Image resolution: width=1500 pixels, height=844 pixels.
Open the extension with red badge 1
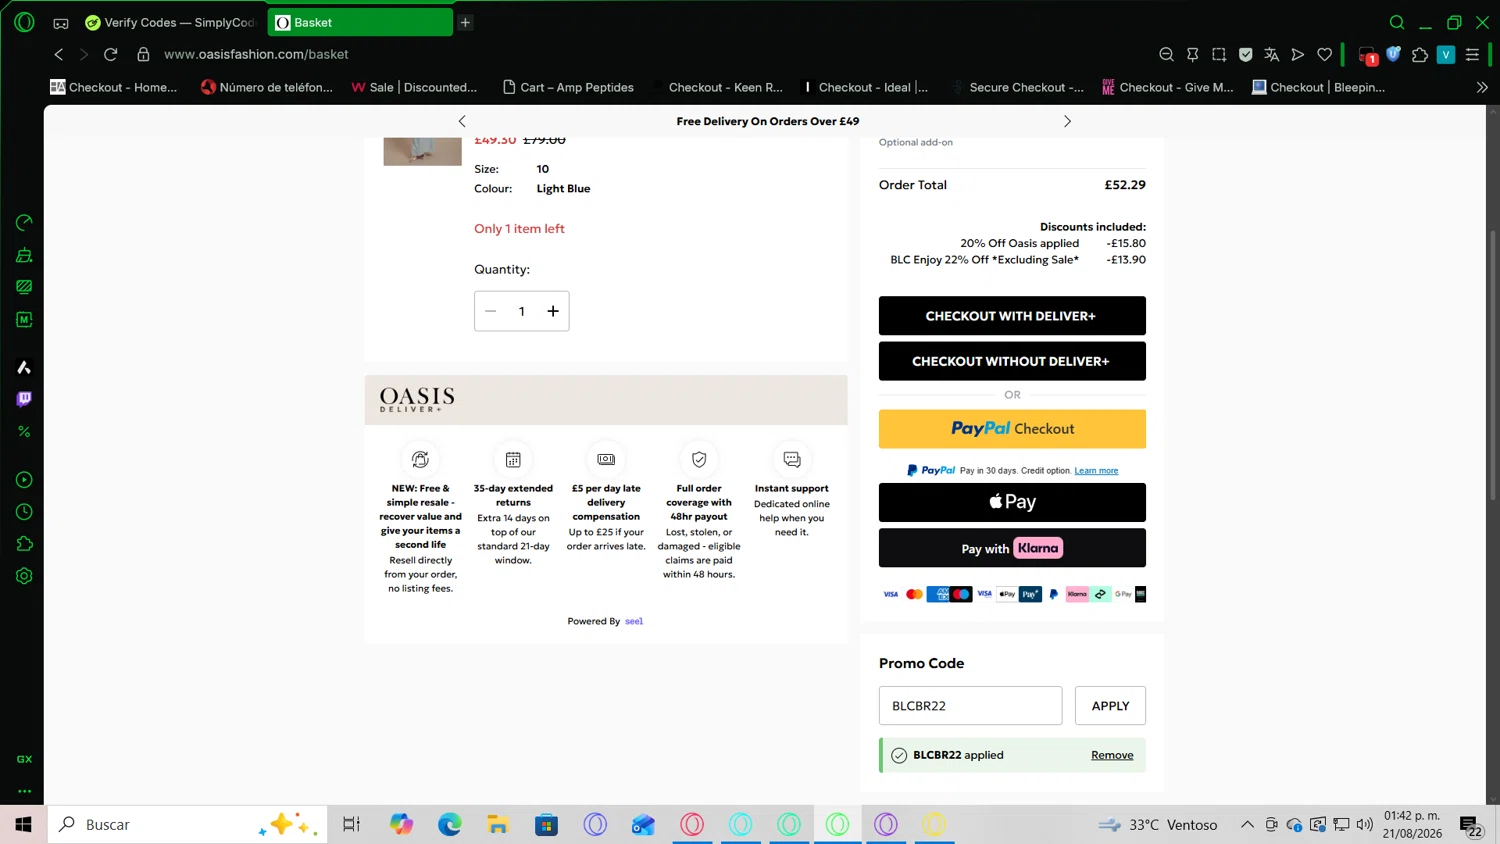pos(1367,56)
